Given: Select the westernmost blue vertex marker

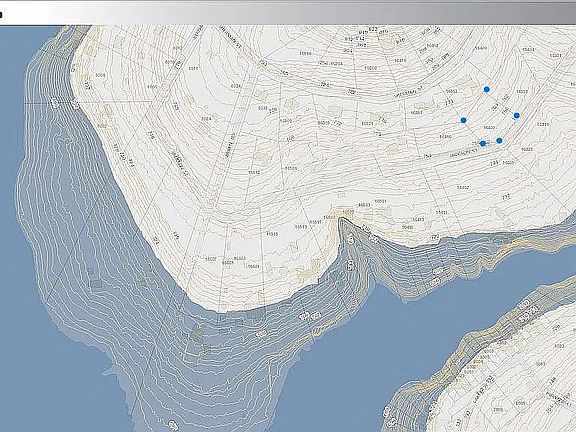Looking at the screenshot, I should [x=464, y=120].
